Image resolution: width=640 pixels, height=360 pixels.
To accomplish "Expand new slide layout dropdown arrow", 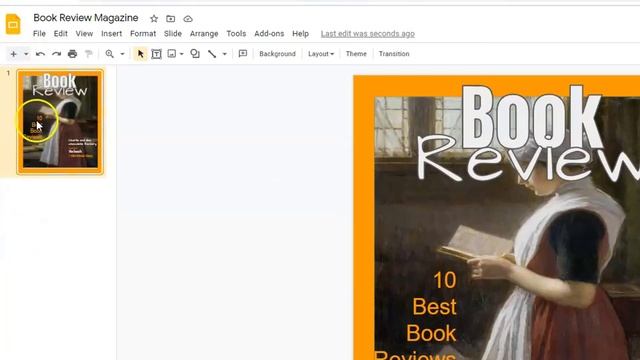I will tap(26, 54).
